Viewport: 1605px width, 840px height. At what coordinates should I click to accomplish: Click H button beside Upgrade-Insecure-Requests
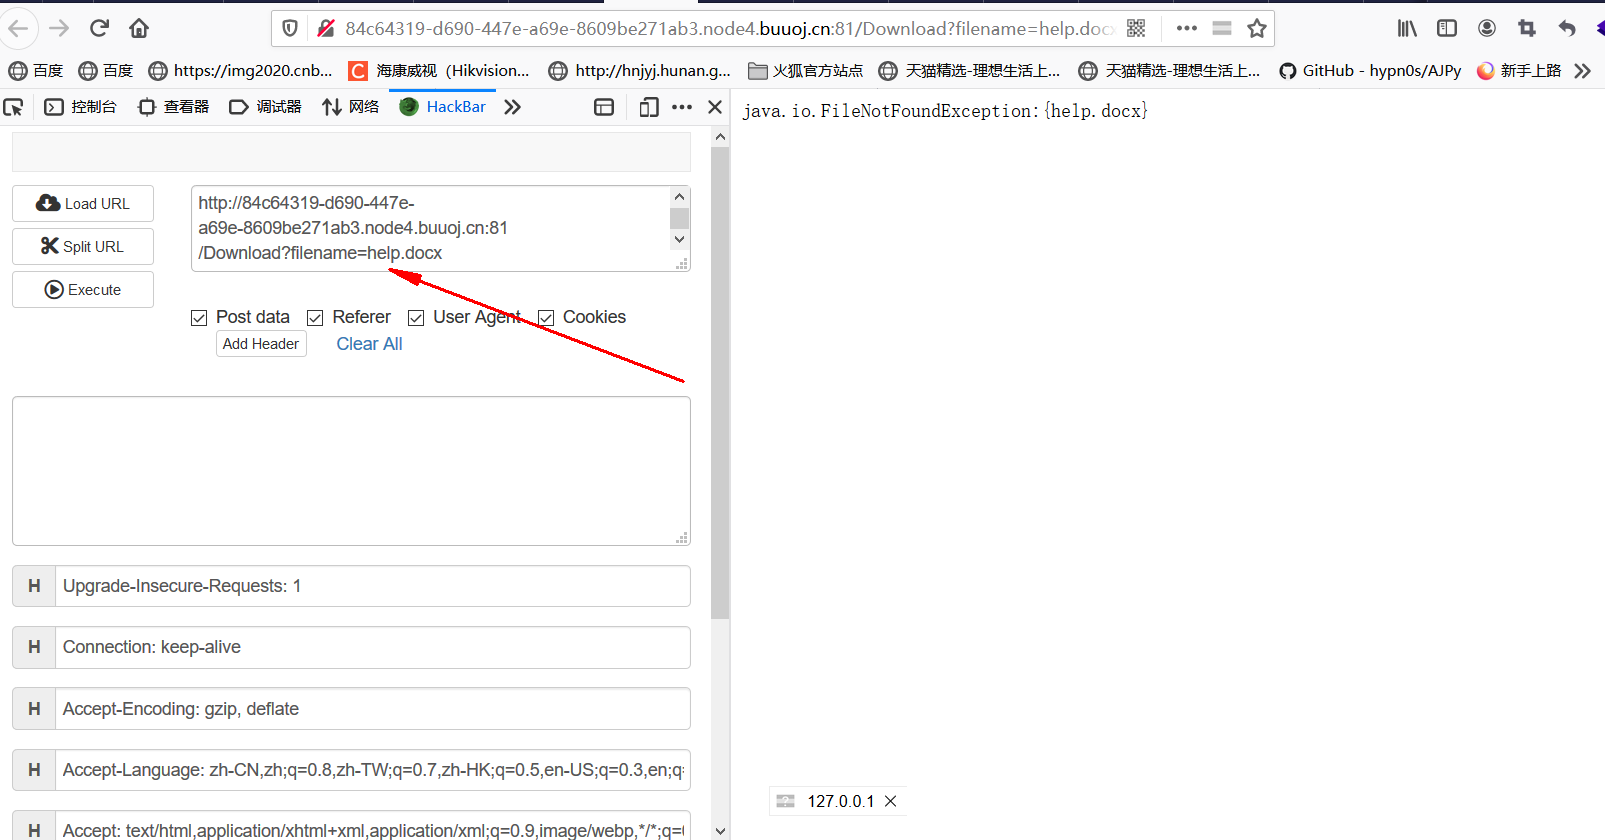click(x=34, y=586)
